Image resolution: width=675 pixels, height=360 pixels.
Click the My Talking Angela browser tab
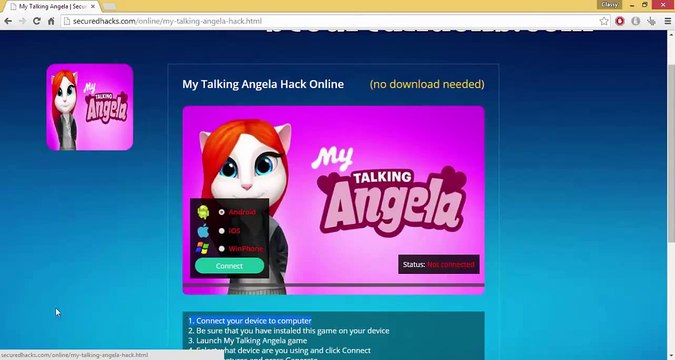tap(52, 6)
